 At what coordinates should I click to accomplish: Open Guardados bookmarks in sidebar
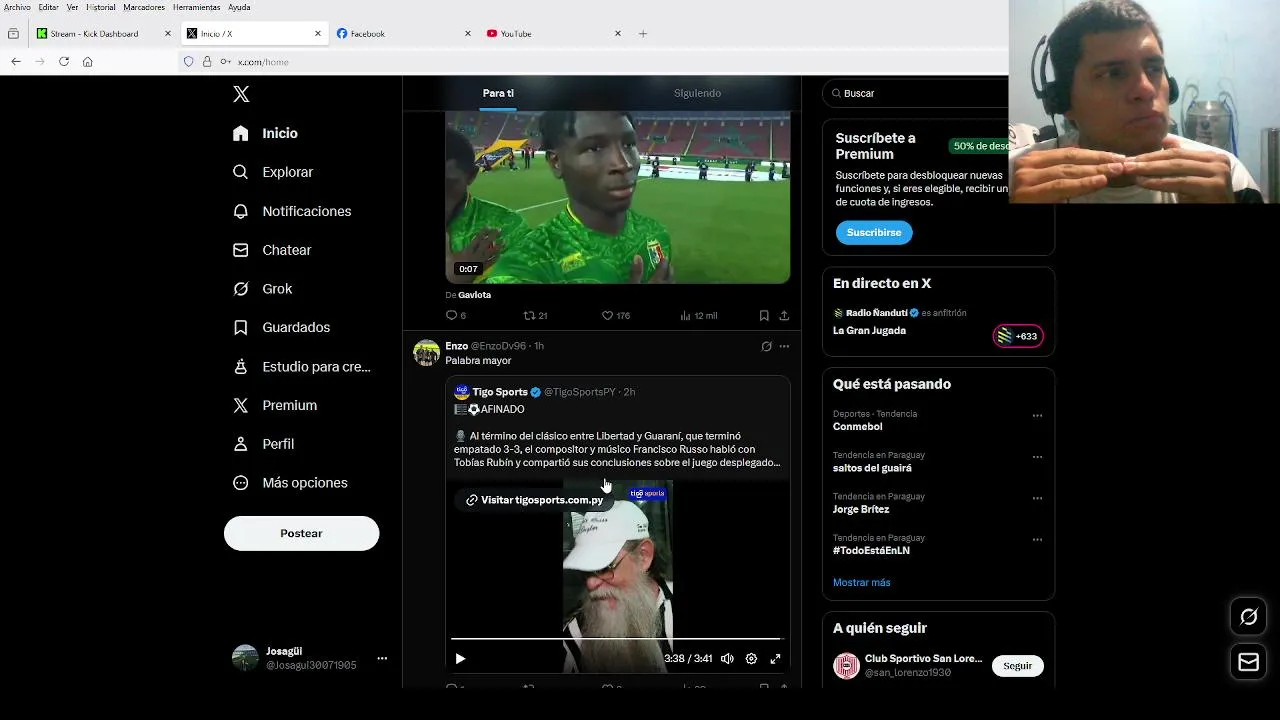point(281,327)
